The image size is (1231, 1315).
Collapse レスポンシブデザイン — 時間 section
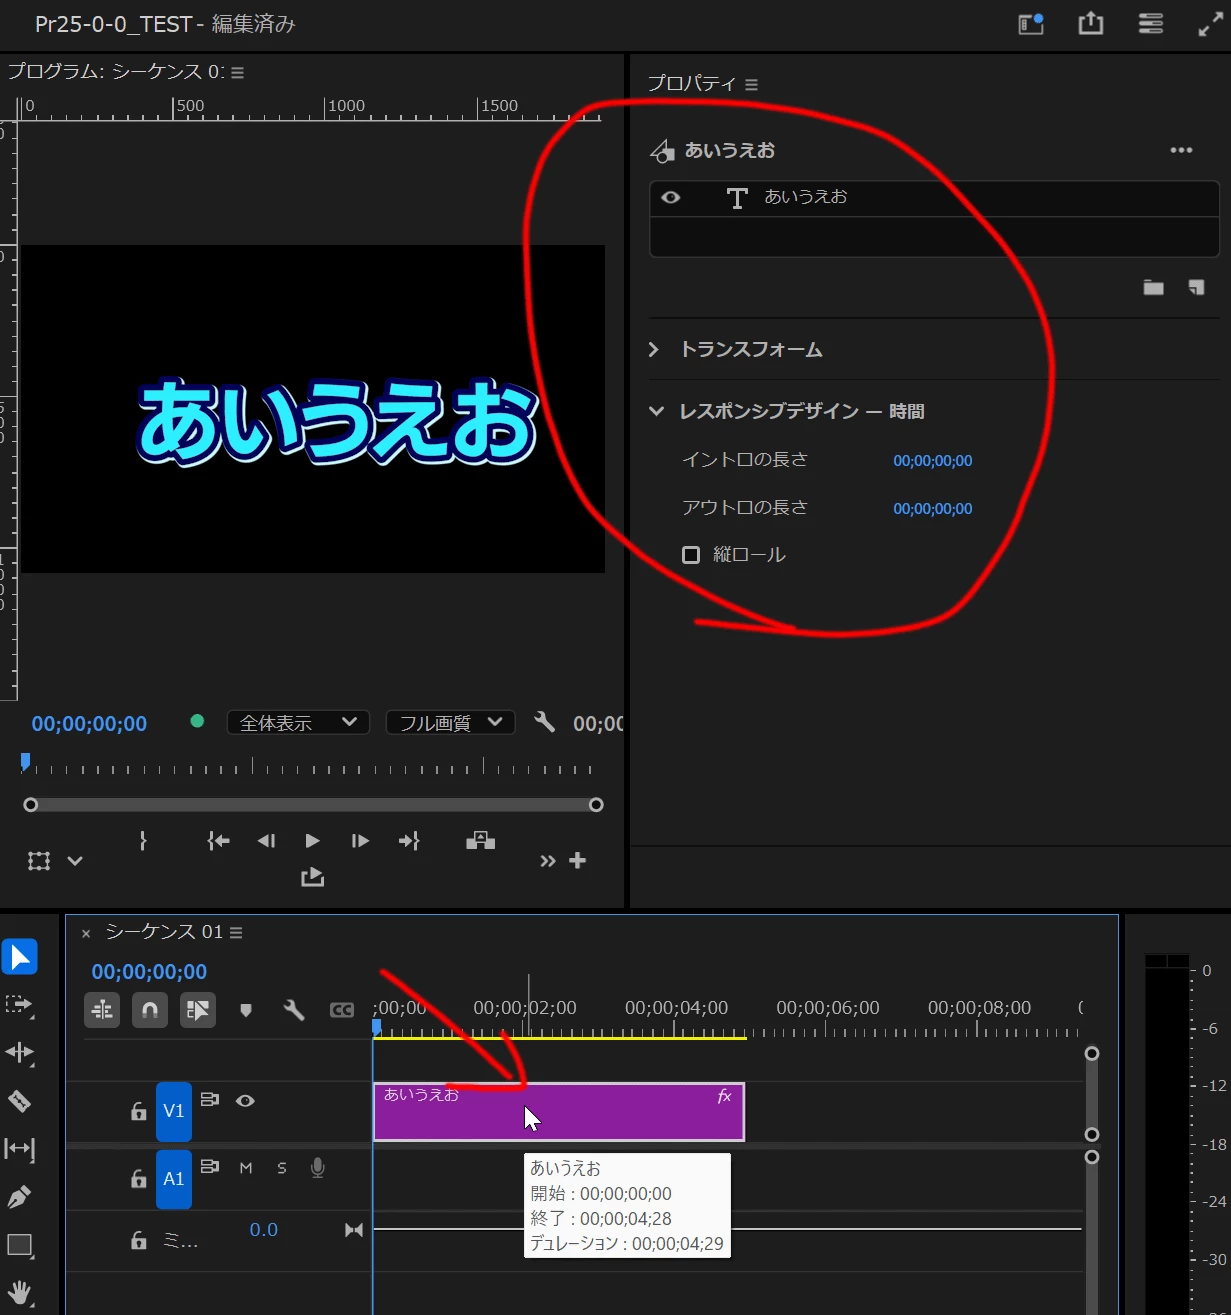[x=656, y=411]
